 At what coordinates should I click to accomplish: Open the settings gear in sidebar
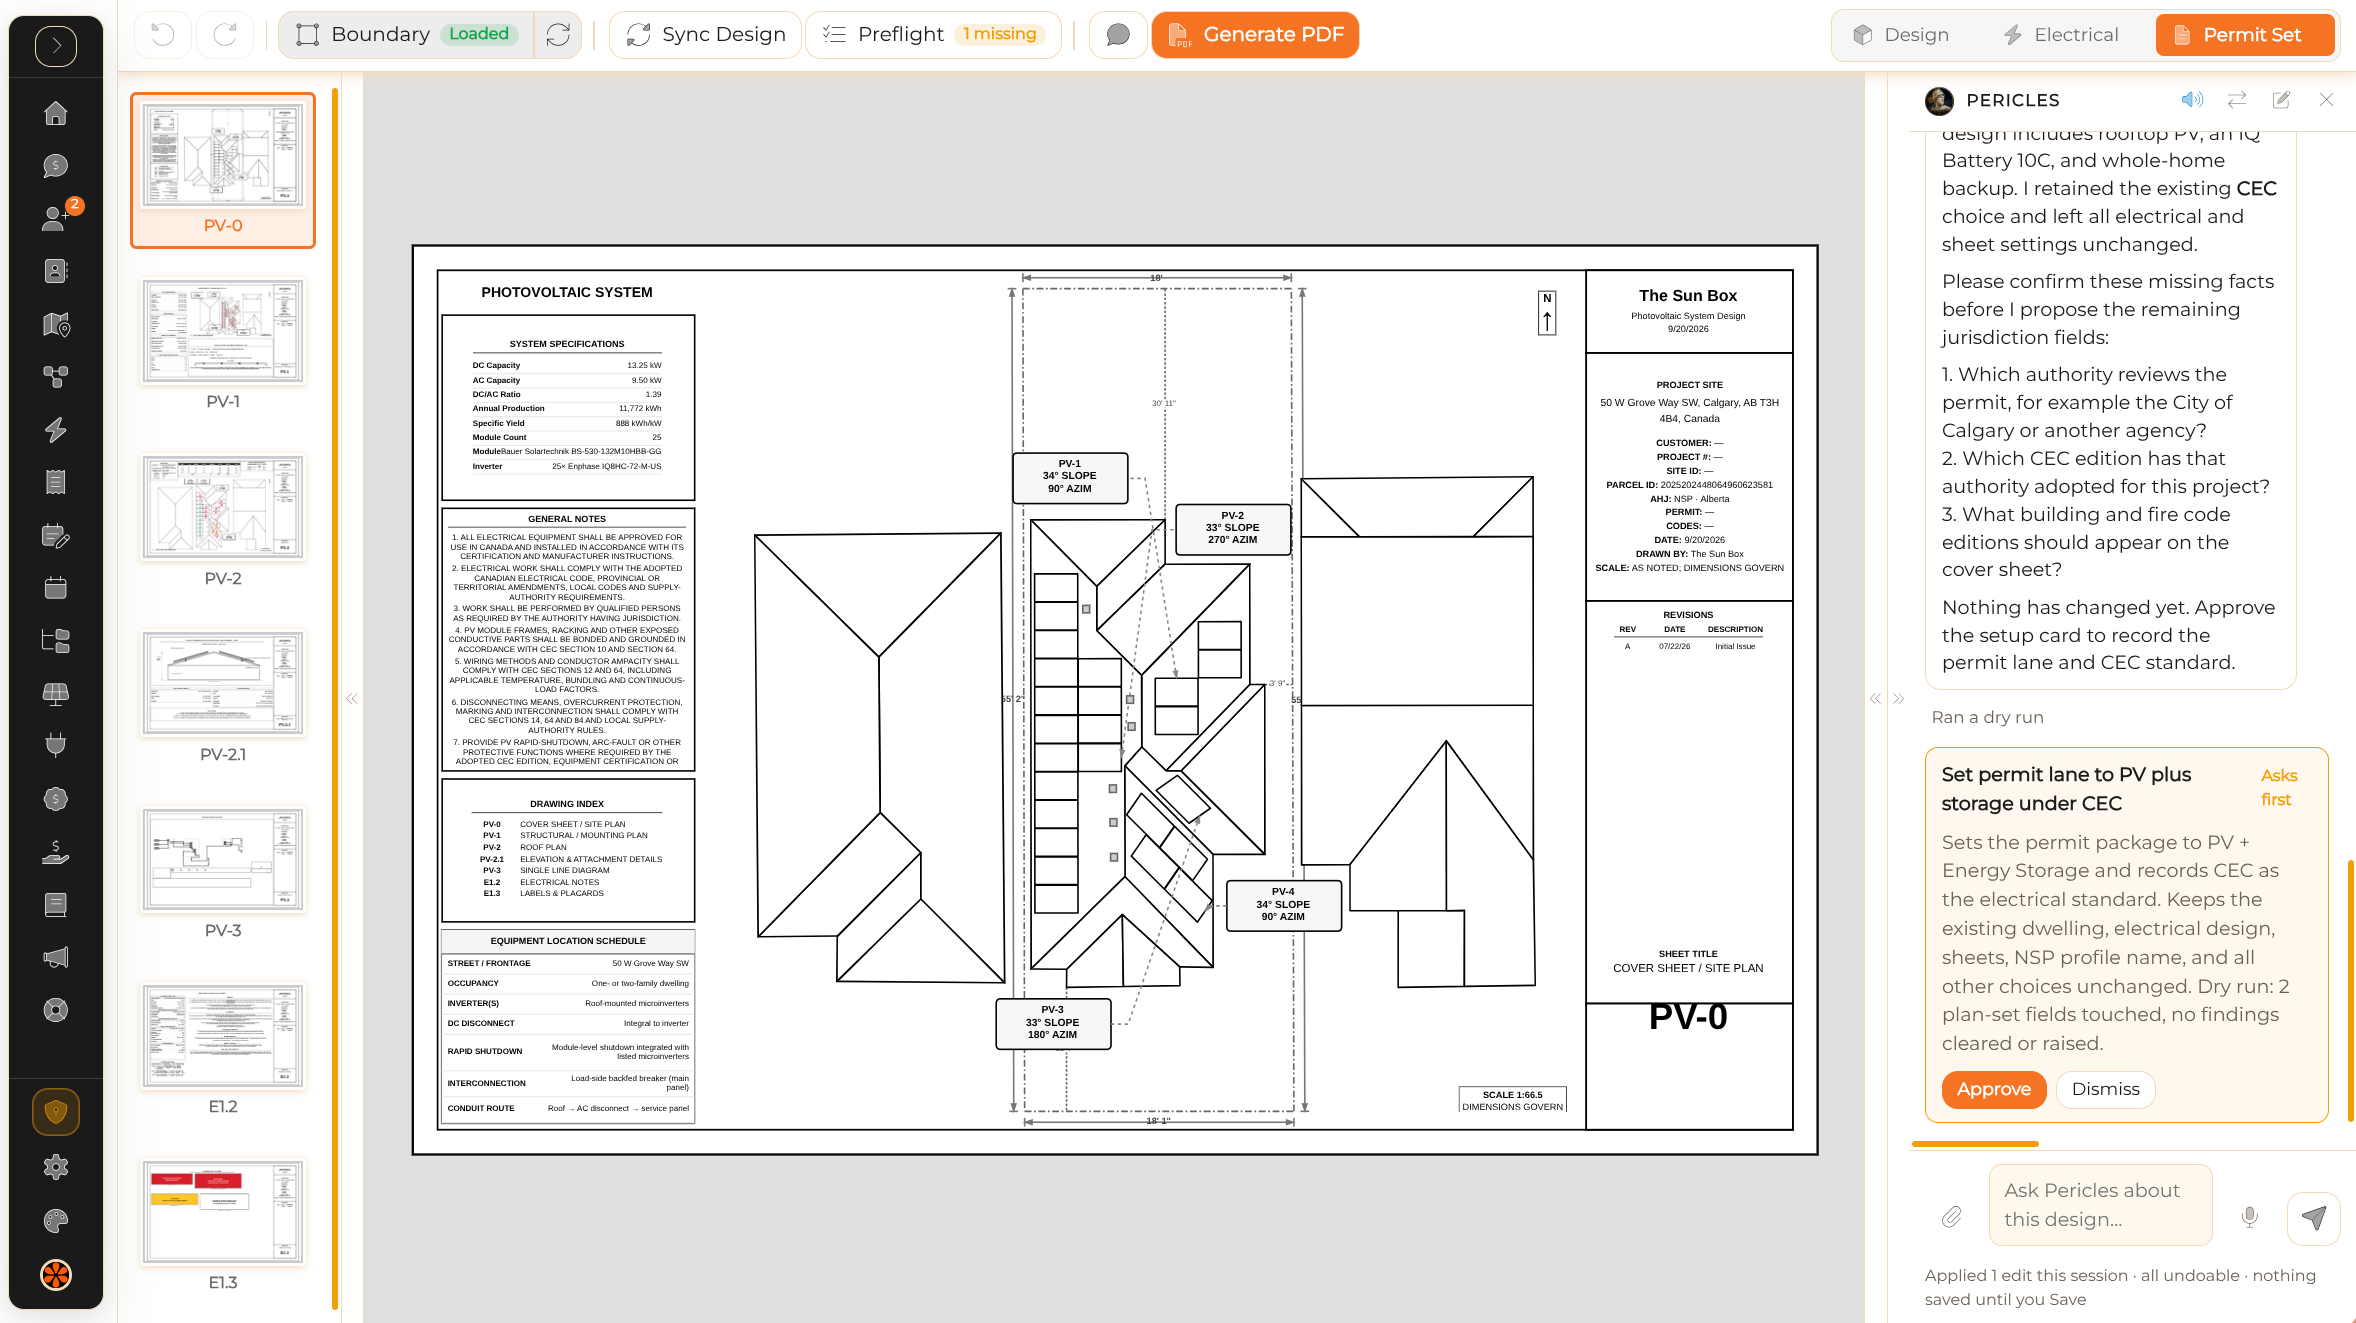coord(56,1167)
